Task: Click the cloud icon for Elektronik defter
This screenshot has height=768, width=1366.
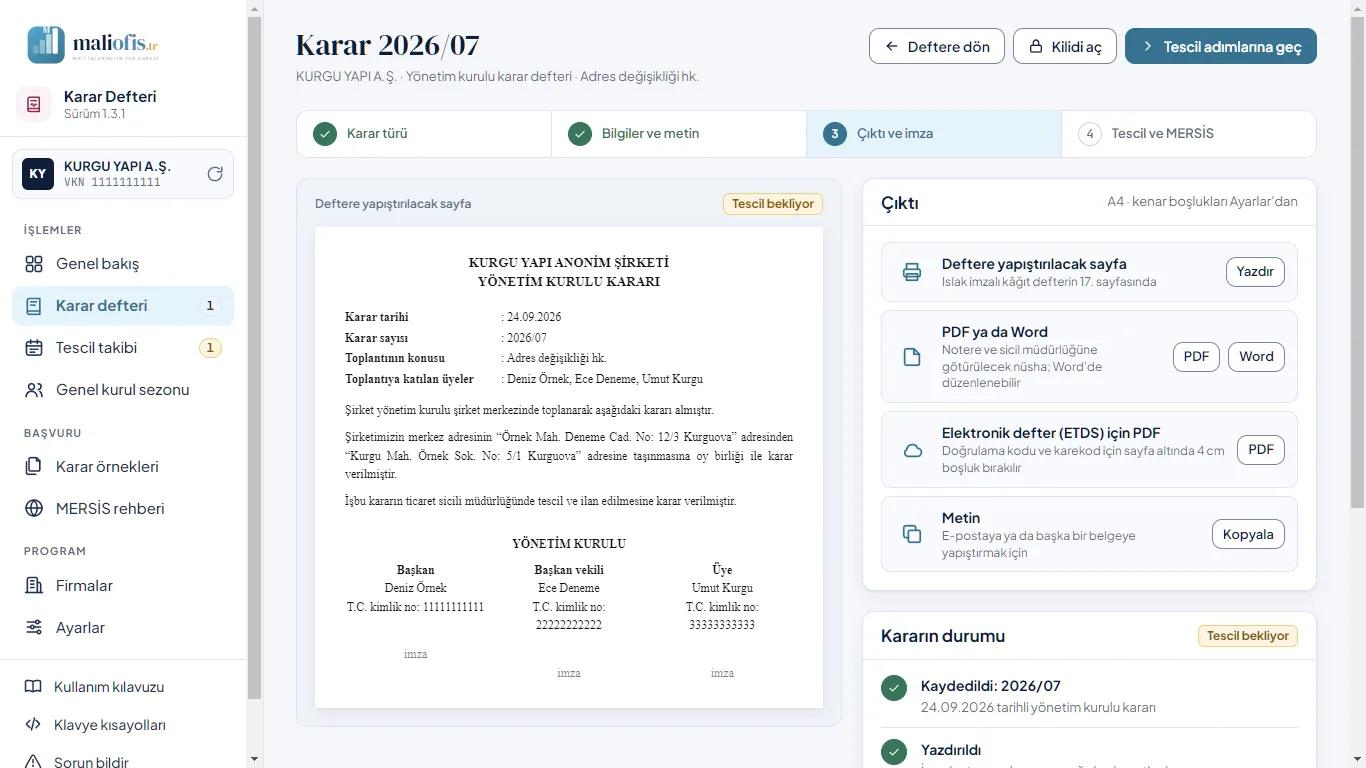Action: click(912, 450)
